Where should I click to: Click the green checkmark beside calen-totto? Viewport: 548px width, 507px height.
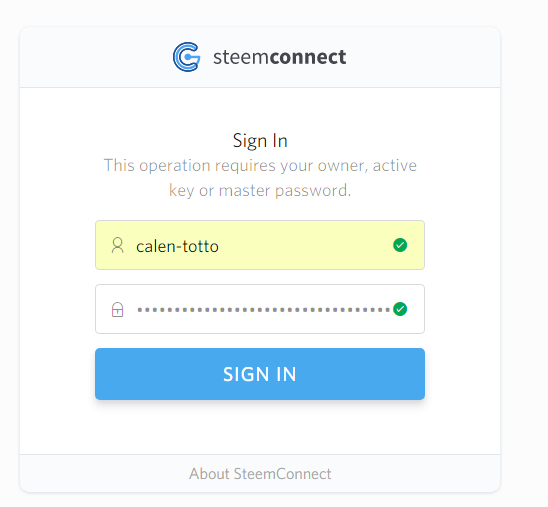tap(400, 245)
